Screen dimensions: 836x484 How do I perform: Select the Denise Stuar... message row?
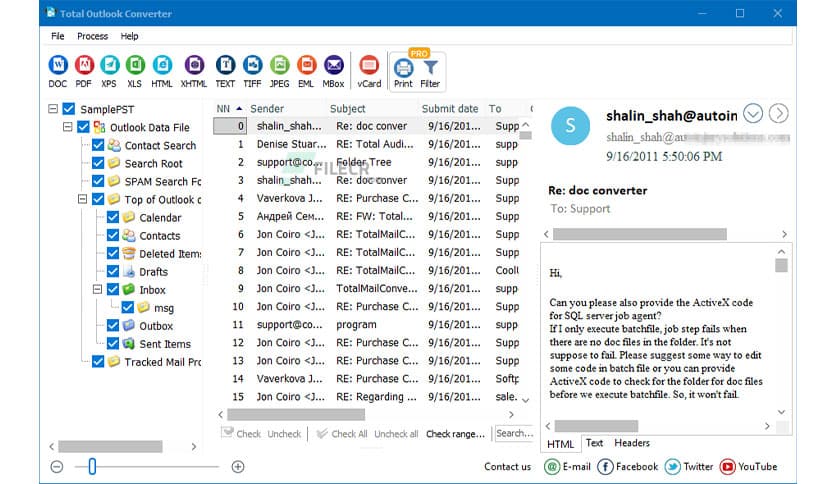click(367, 144)
